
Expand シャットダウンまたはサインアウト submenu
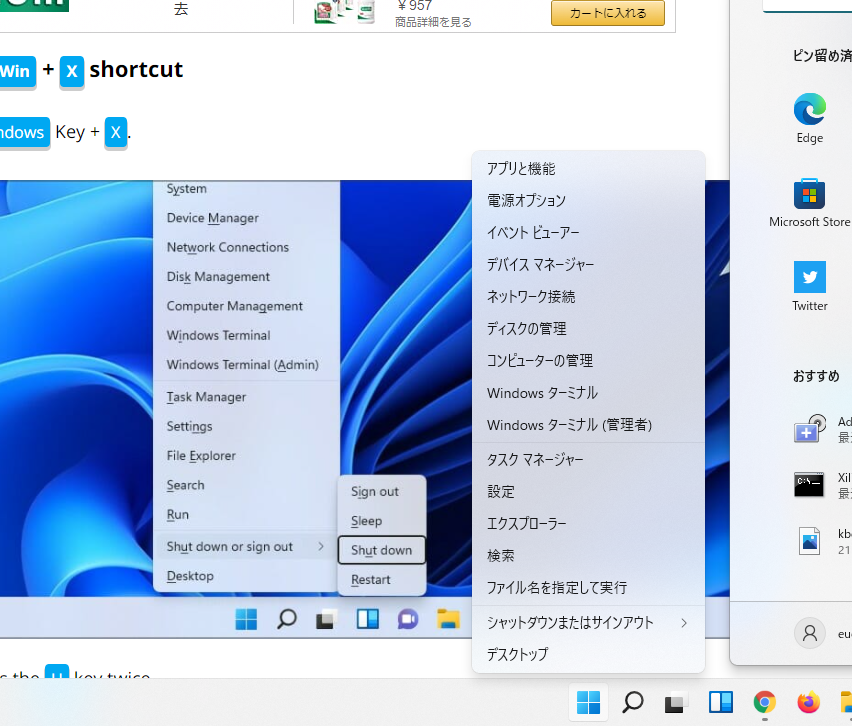(x=587, y=622)
